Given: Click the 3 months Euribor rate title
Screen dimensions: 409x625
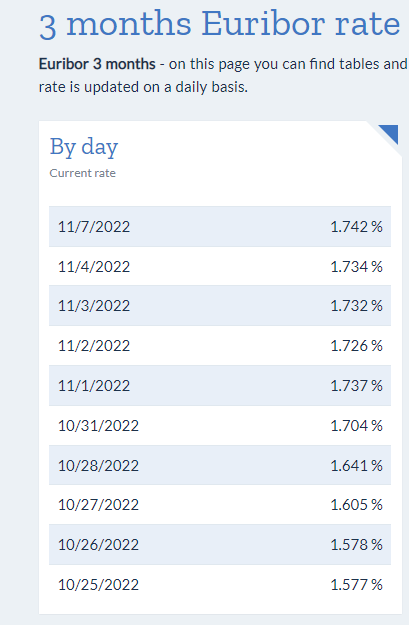Looking at the screenshot, I should click(220, 25).
